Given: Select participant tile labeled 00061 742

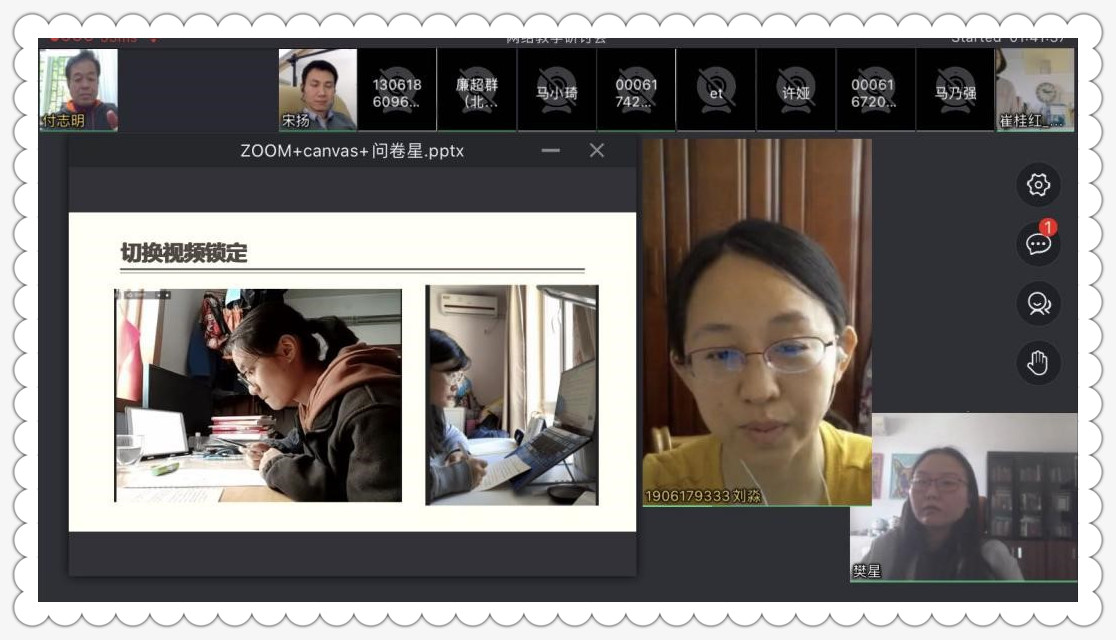Looking at the screenshot, I should pyautogui.click(x=636, y=91).
